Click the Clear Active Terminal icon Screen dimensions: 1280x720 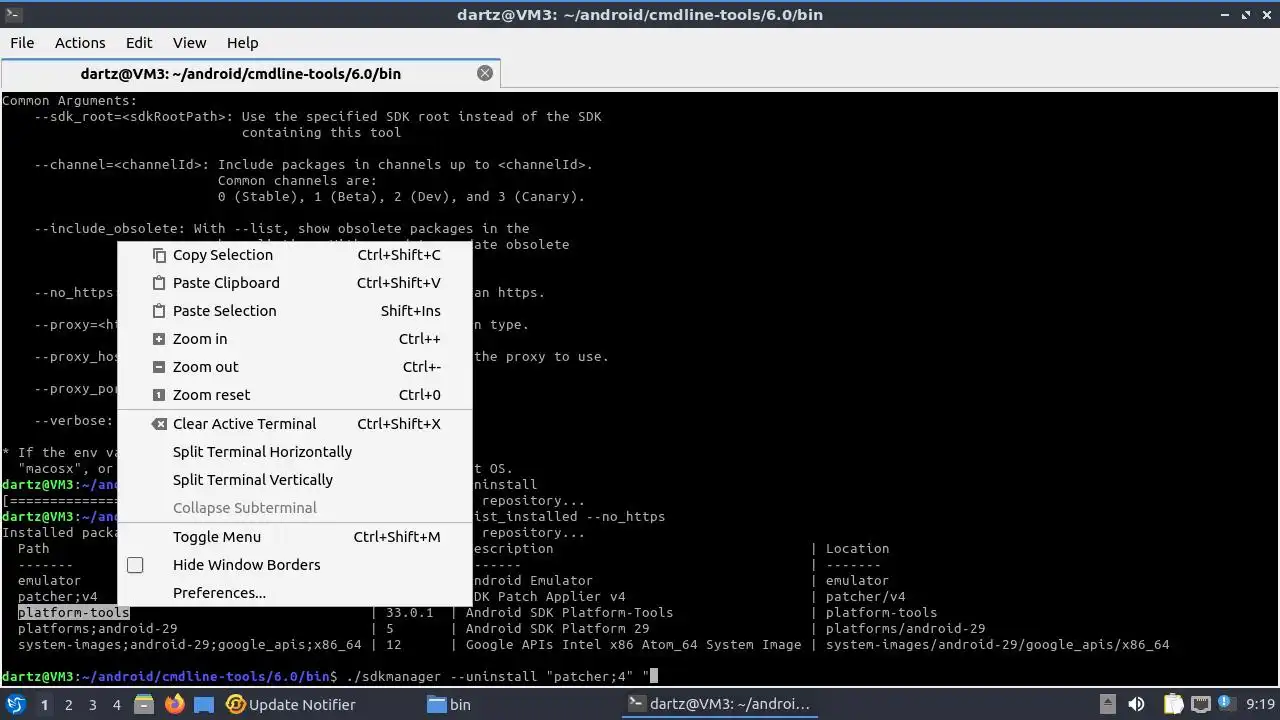[159, 424]
